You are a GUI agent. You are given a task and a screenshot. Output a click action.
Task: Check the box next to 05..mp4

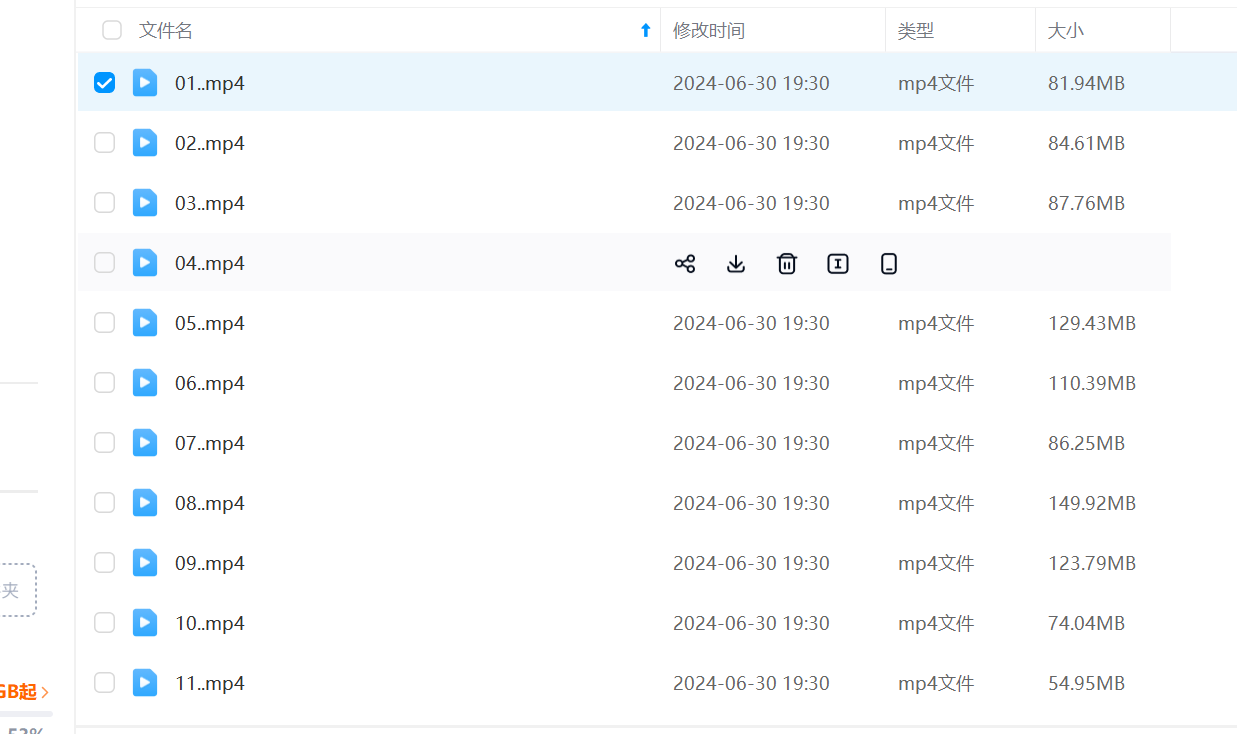tap(105, 323)
